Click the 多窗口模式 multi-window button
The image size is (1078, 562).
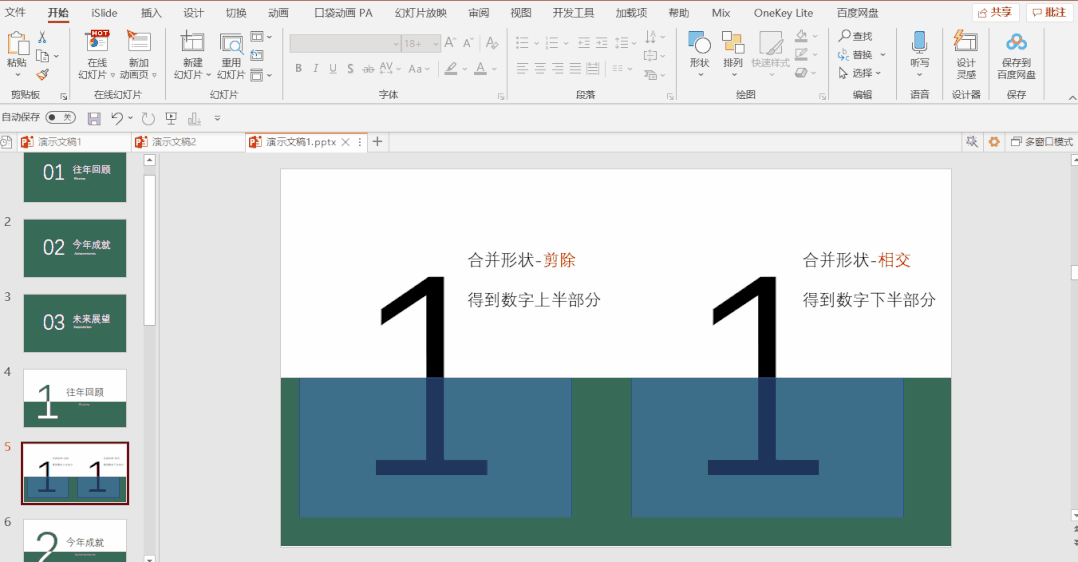click(1040, 142)
